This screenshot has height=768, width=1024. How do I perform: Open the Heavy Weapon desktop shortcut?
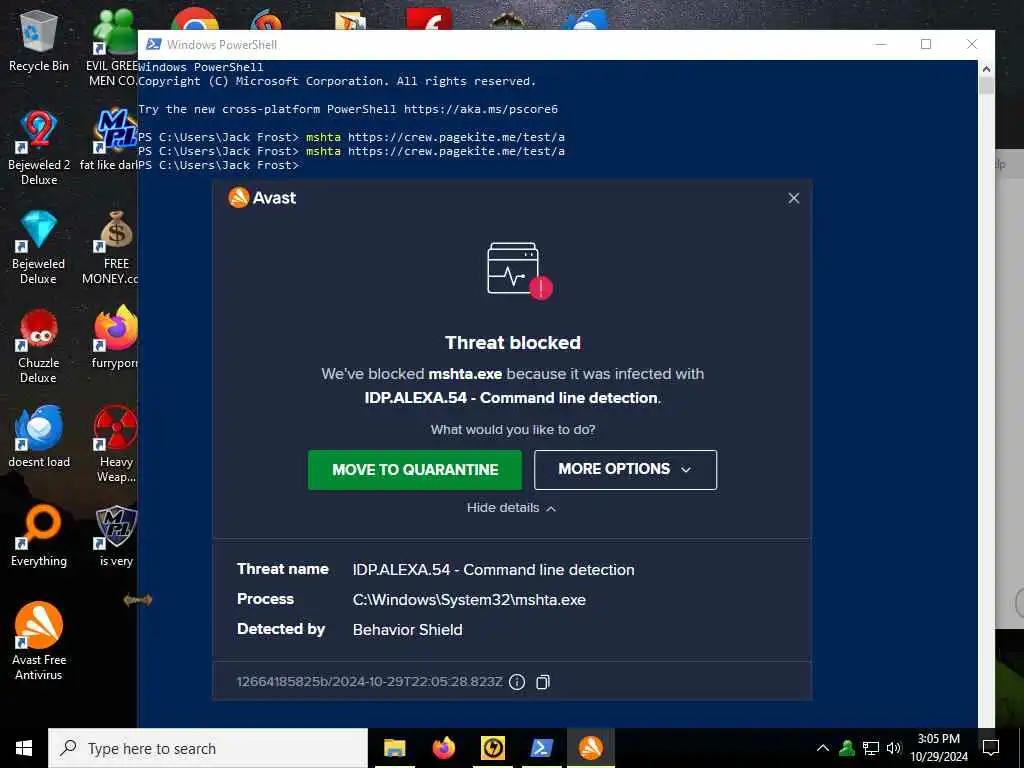[116, 445]
